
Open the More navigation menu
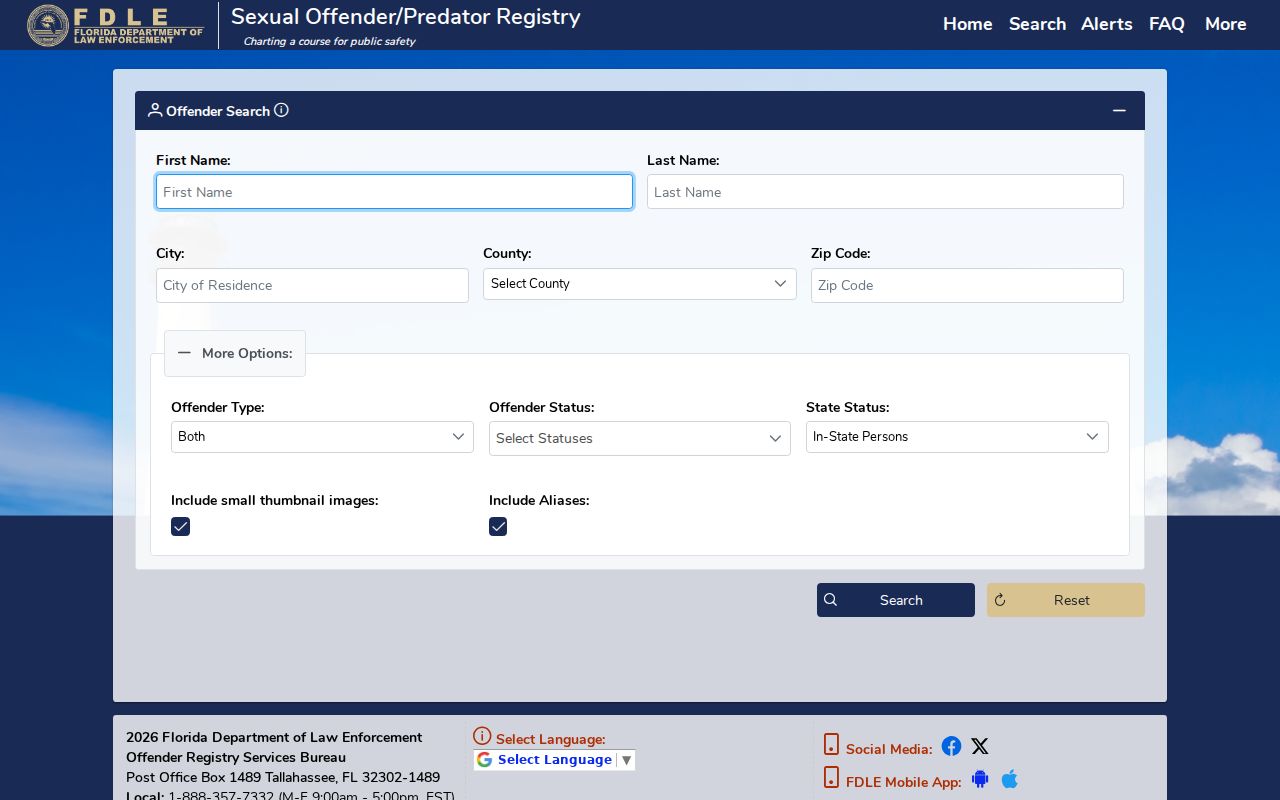(x=1226, y=24)
